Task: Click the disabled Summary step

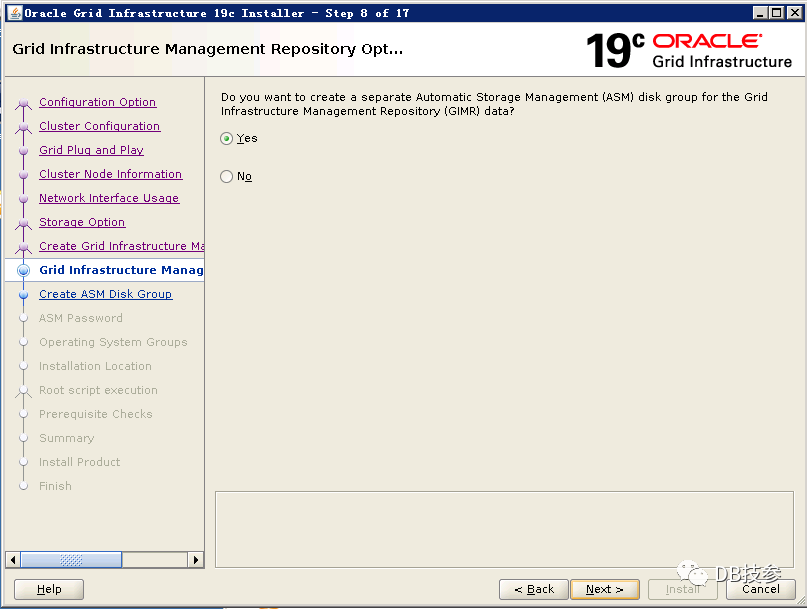Action: point(66,438)
